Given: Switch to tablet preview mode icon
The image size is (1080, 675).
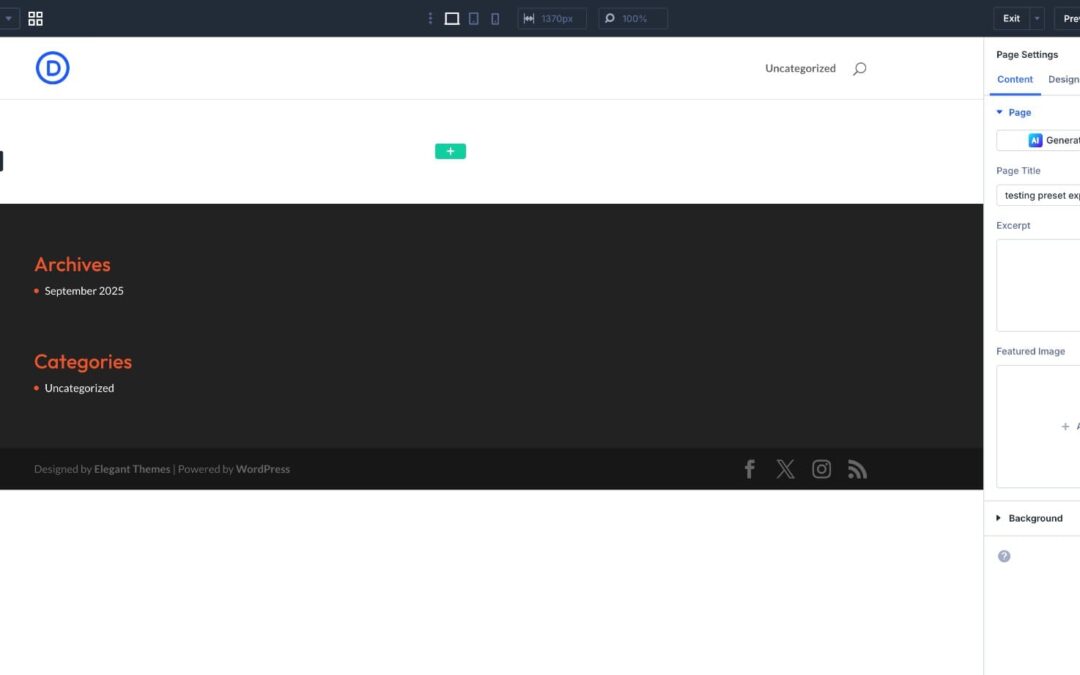Looking at the screenshot, I should 473,17.
